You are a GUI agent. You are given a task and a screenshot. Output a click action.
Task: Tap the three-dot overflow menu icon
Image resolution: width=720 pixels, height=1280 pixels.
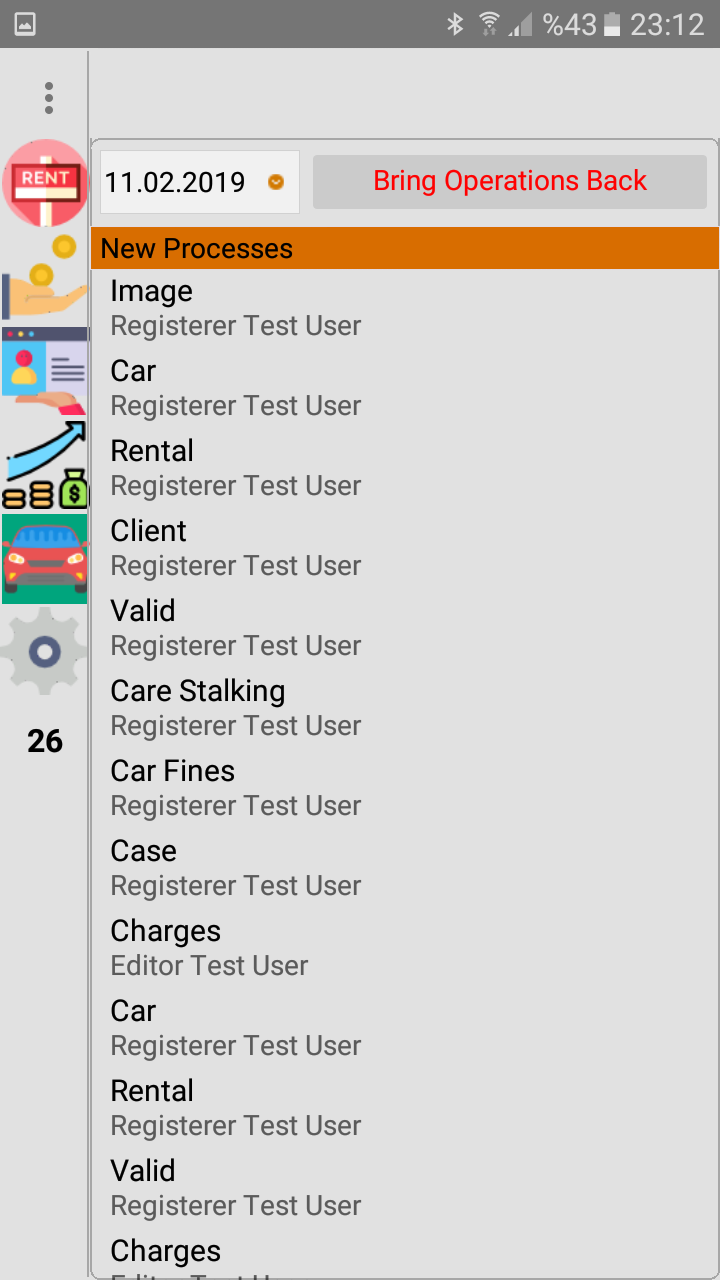(x=48, y=97)
